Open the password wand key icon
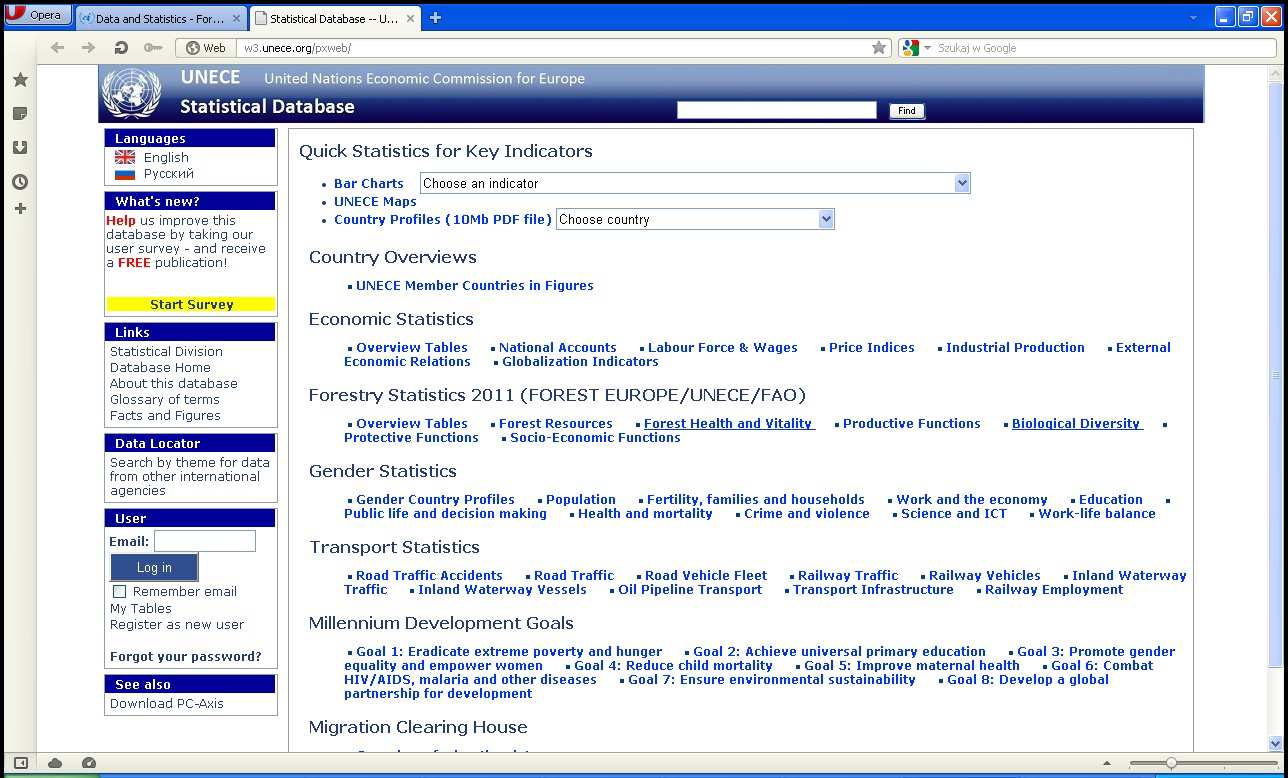The image size is (1288, 778). point(152,48)
